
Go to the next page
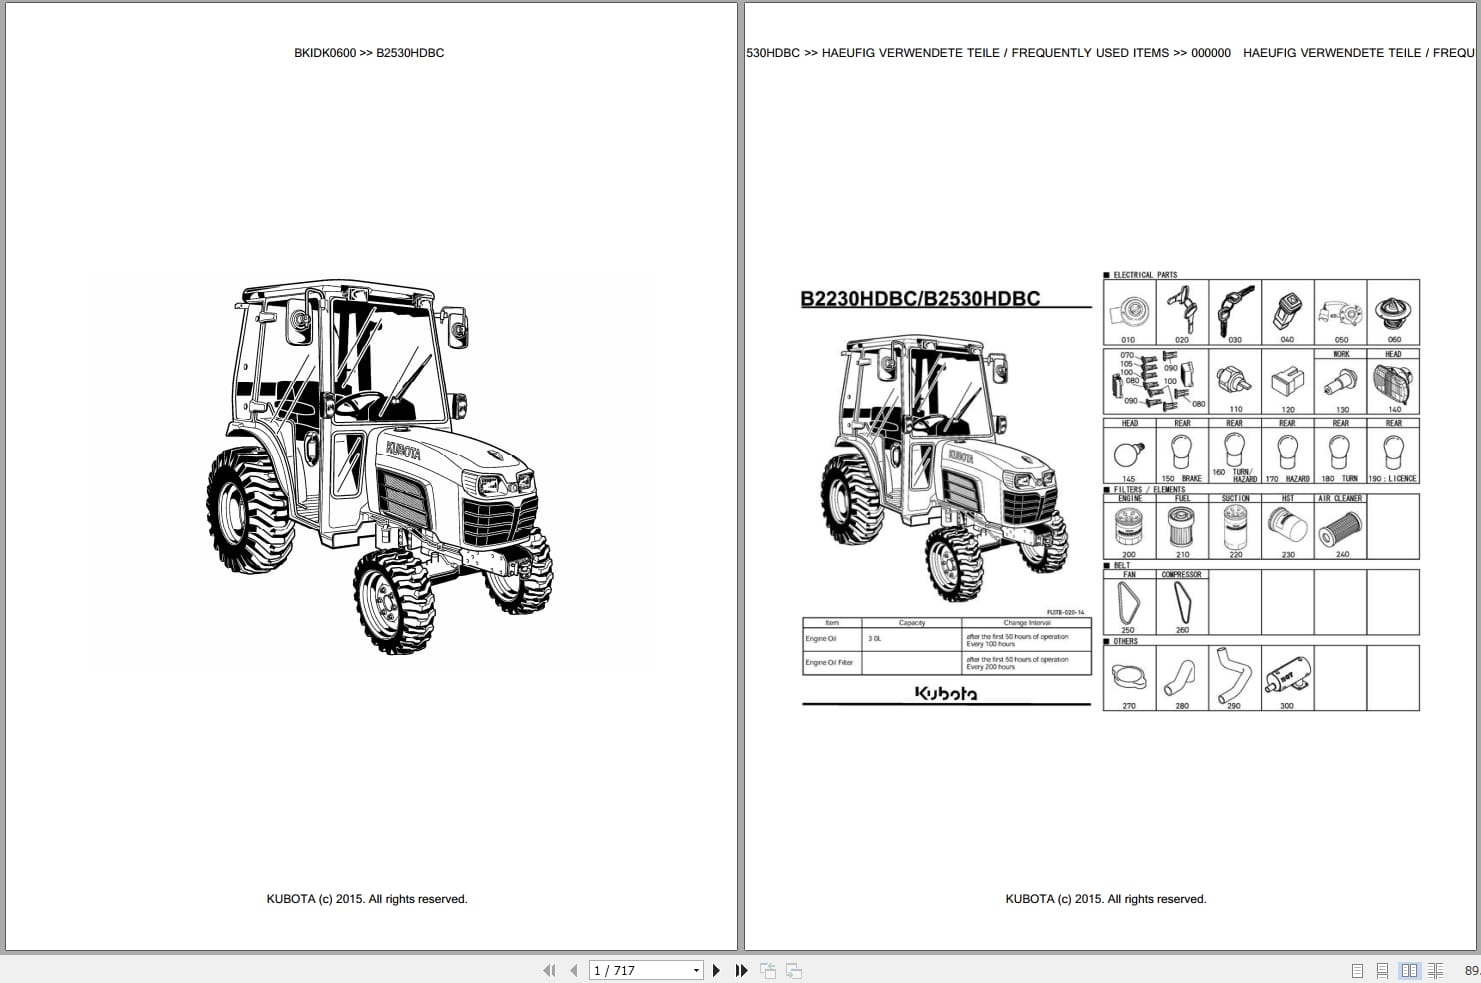716,970
